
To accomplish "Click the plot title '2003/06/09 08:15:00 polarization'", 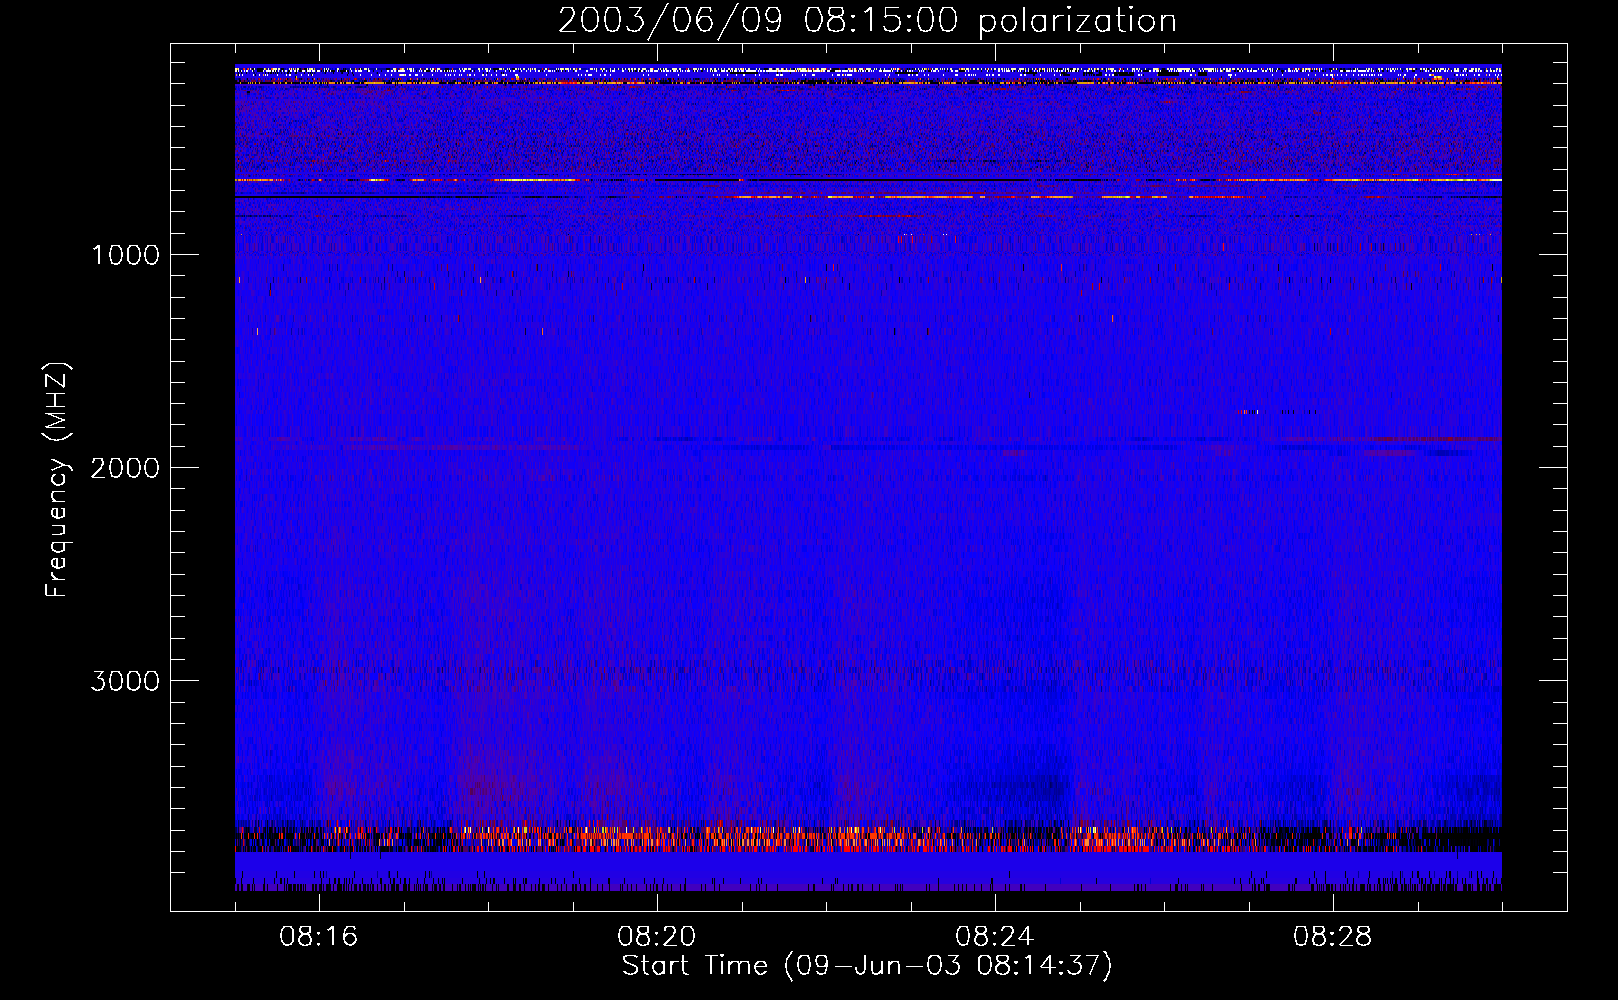I will click(867, 20).
